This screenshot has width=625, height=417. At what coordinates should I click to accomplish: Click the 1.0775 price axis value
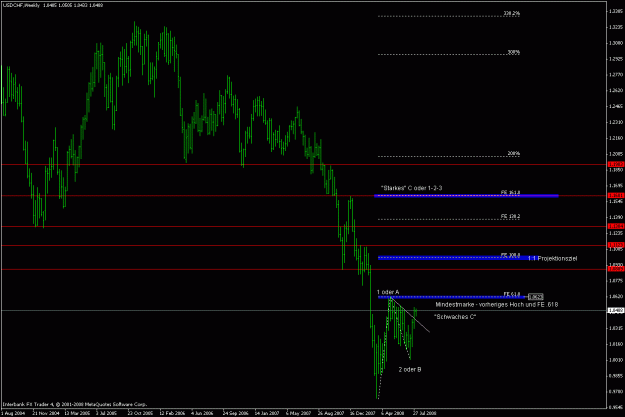pyautogui.click(x=616, y=281)
